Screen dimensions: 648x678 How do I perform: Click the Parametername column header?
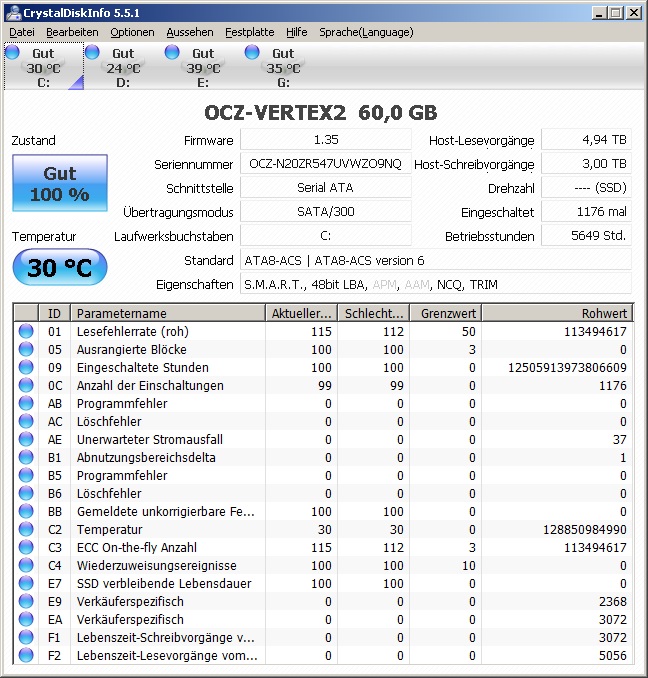tap(168, 313)
